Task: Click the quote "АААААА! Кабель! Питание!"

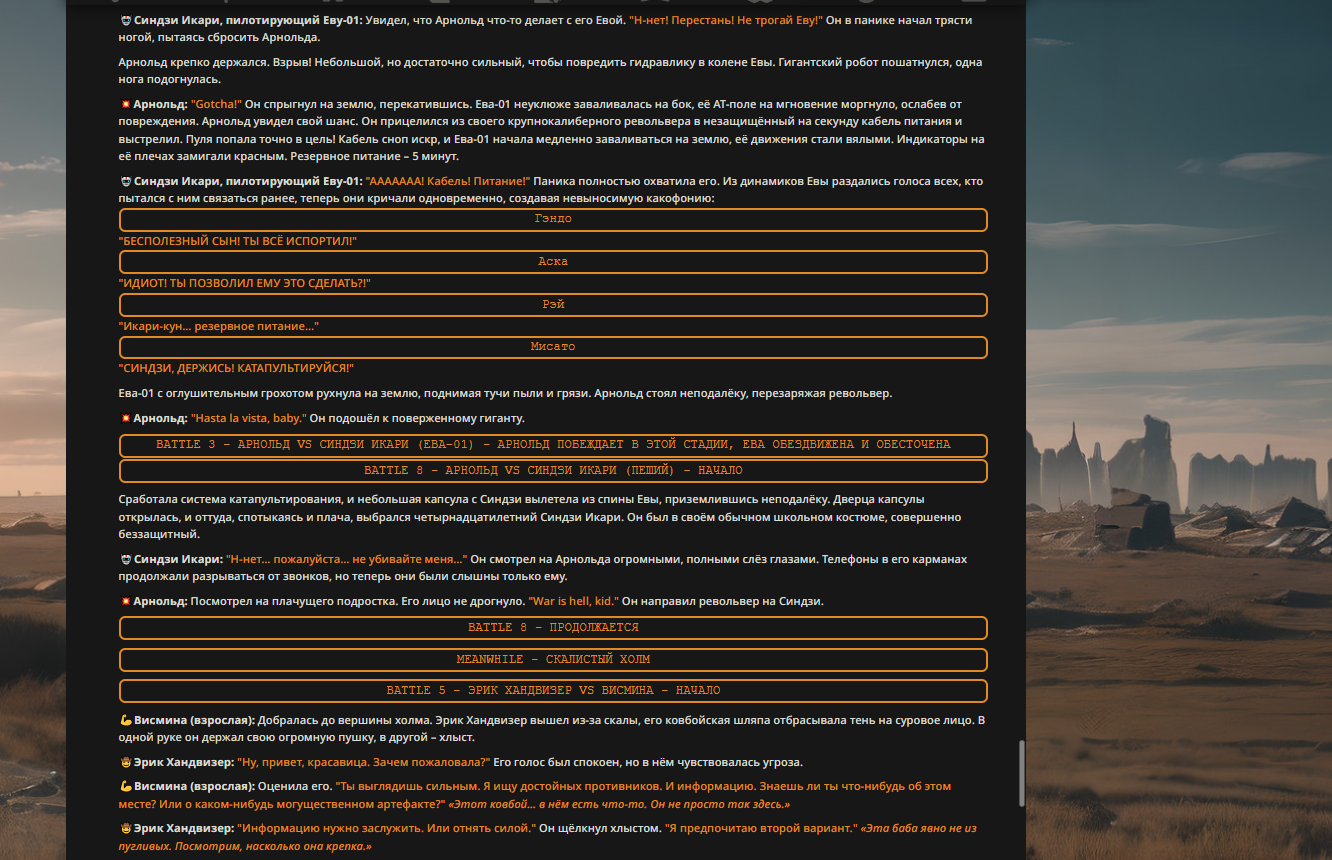Action: tap(448, 181)
